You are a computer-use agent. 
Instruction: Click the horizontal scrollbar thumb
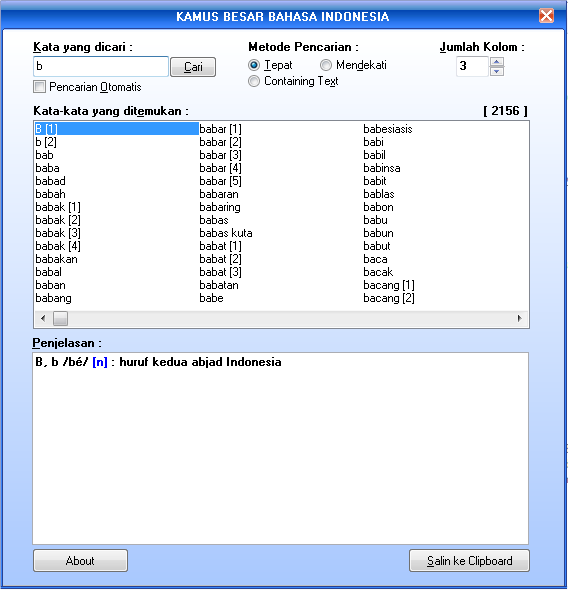click(x=60, y=318)
